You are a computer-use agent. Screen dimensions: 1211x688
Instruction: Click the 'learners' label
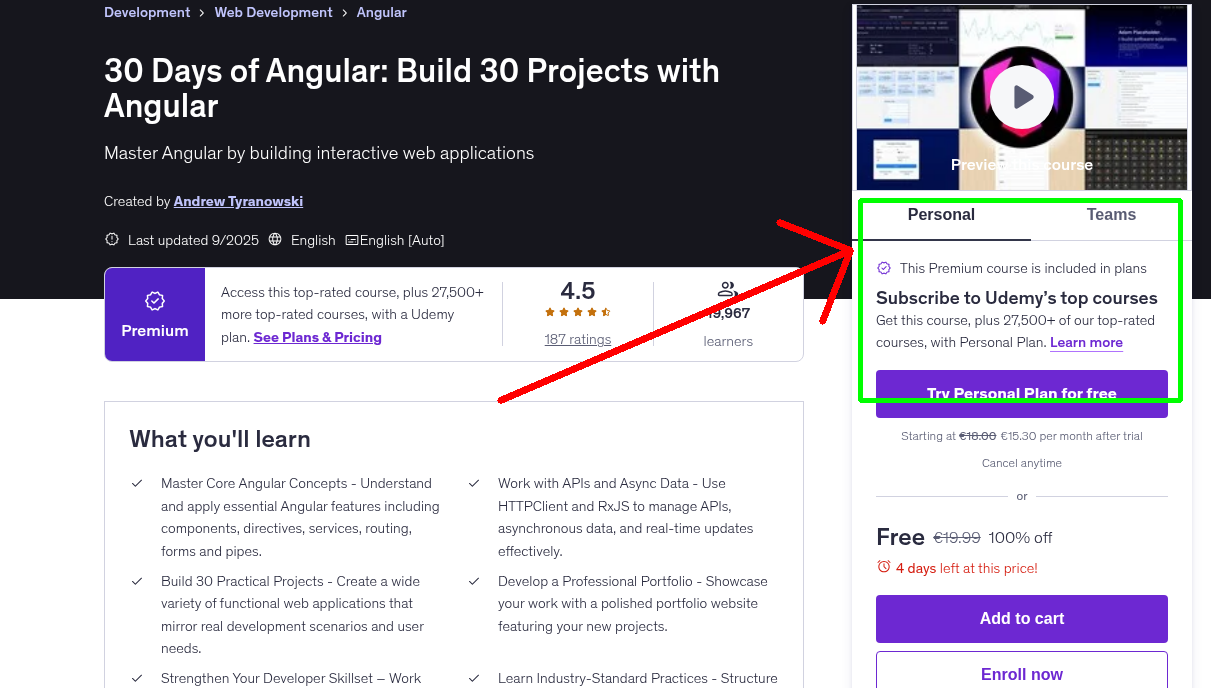click(x=728, y=341)
